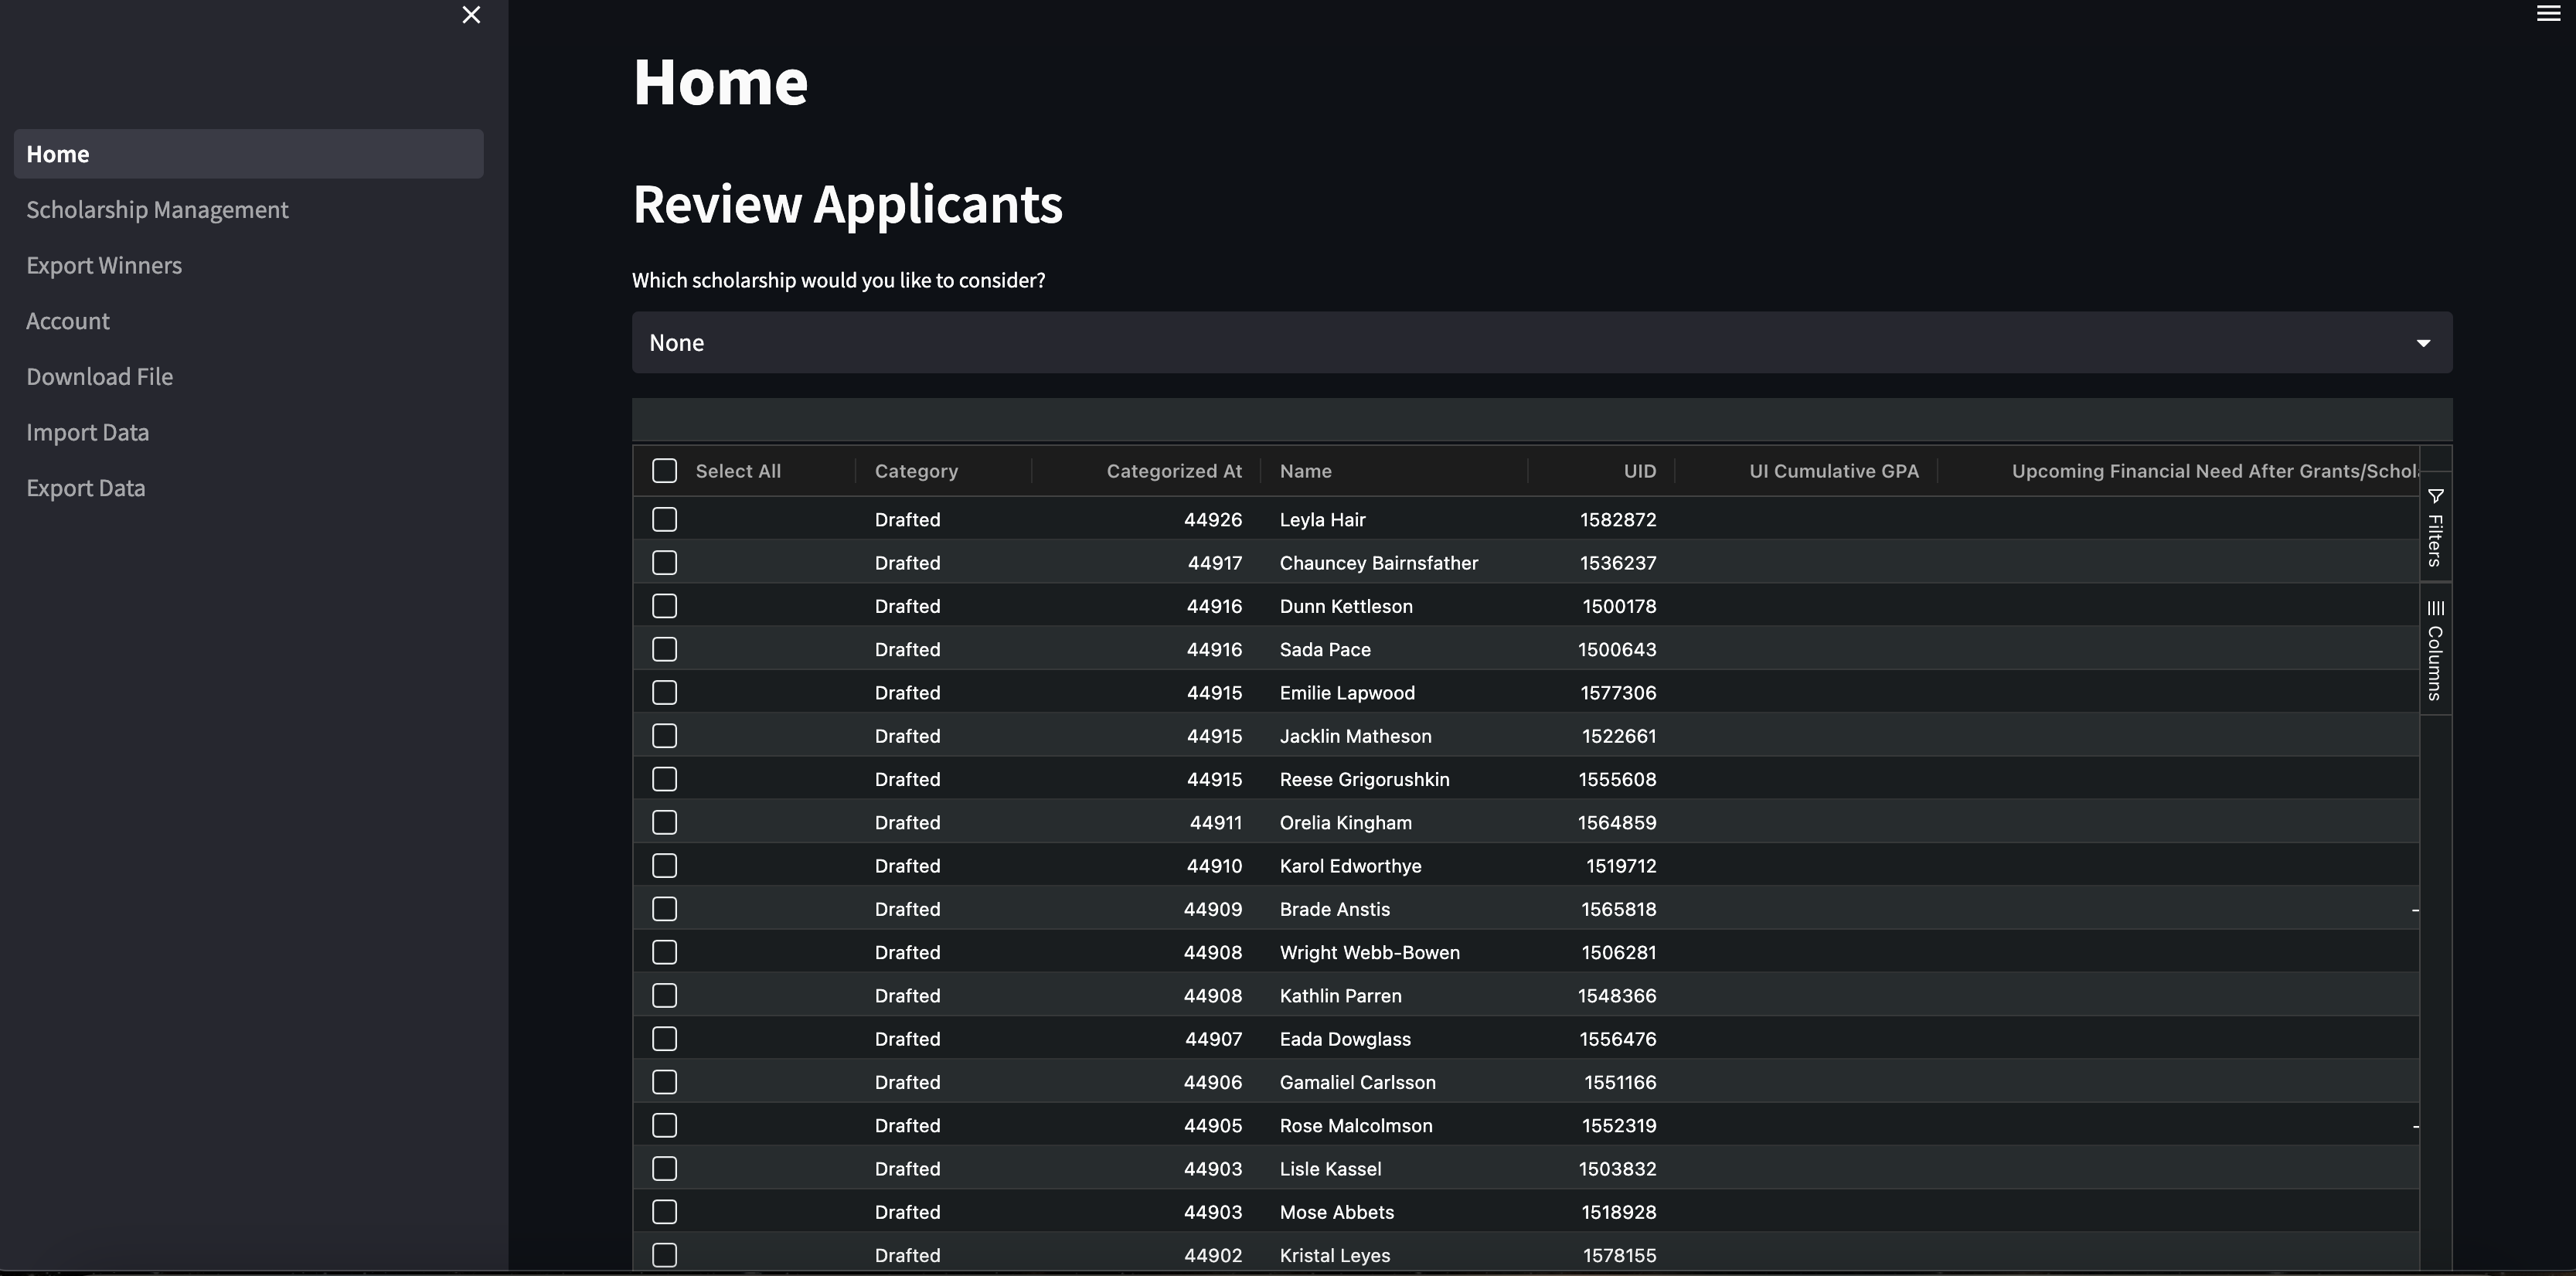Click Categorized At value '44910'
The height and width of the screenshot is (1276, 2576).
[1214, 866]
